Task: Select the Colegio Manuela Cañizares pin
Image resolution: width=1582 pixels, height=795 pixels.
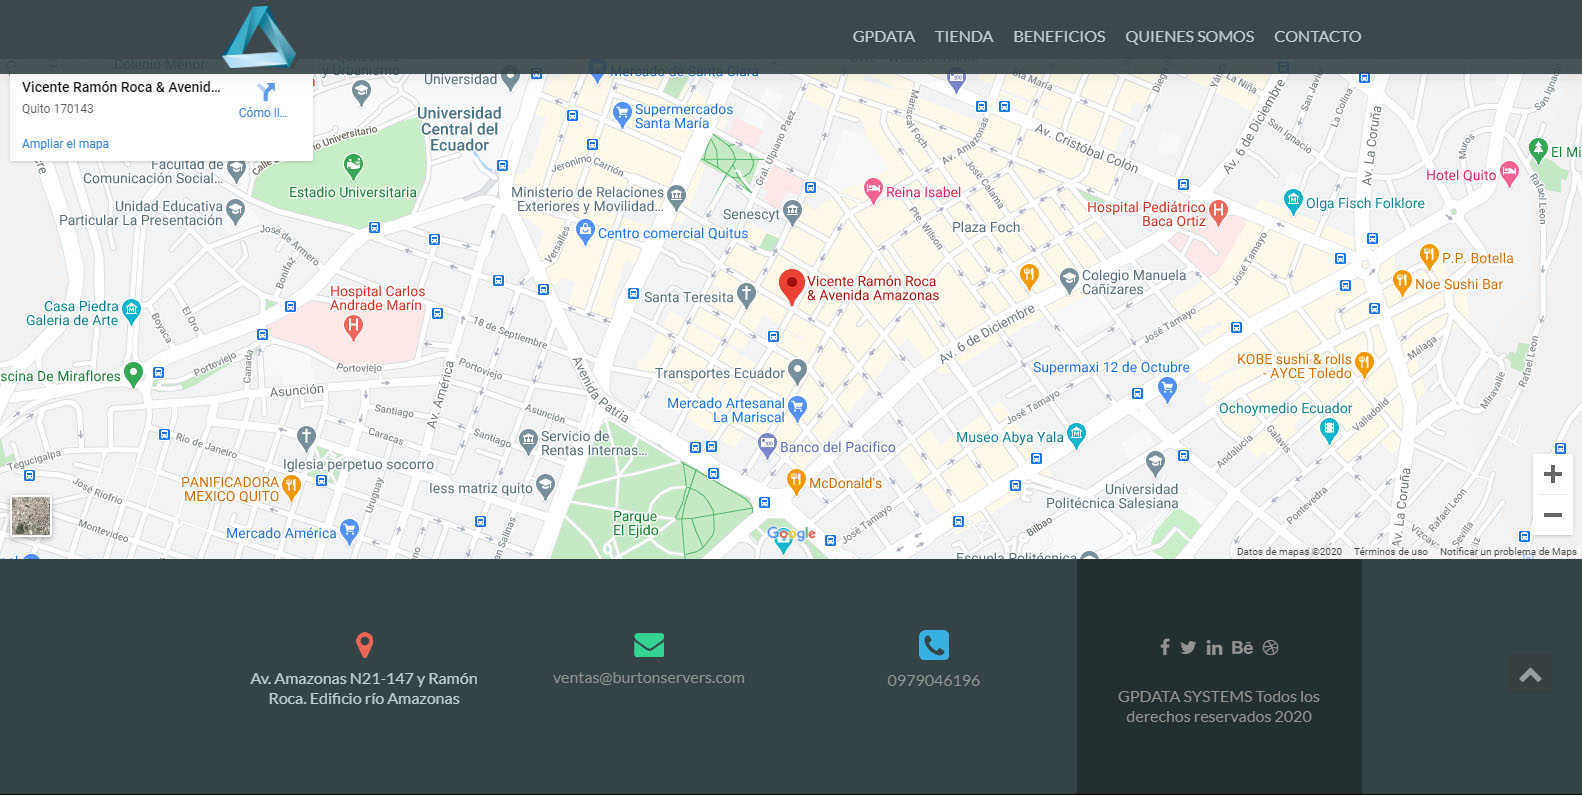Action: pyautogui.click(x=1069, y=278)
